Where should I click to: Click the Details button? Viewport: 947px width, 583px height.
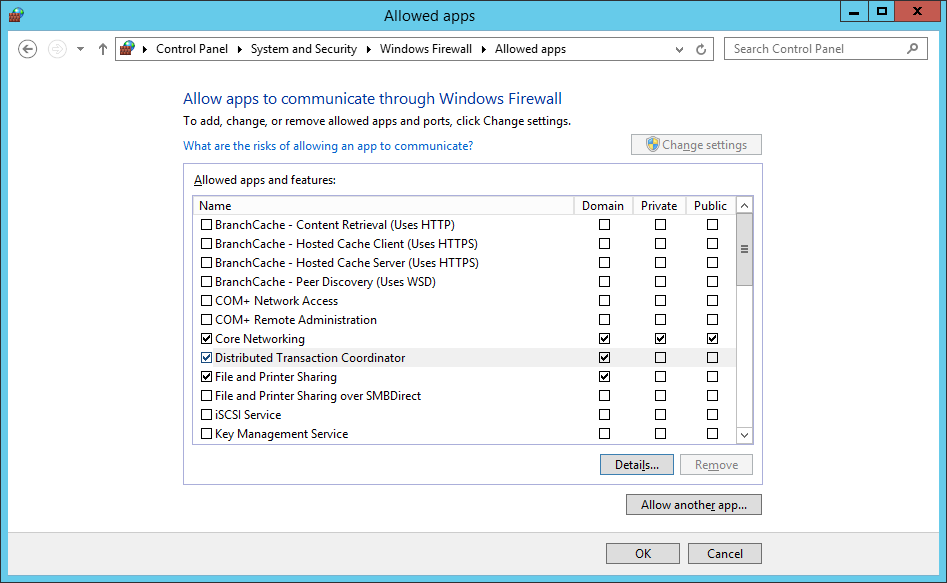pyautogui.click(x=636, y=465)
